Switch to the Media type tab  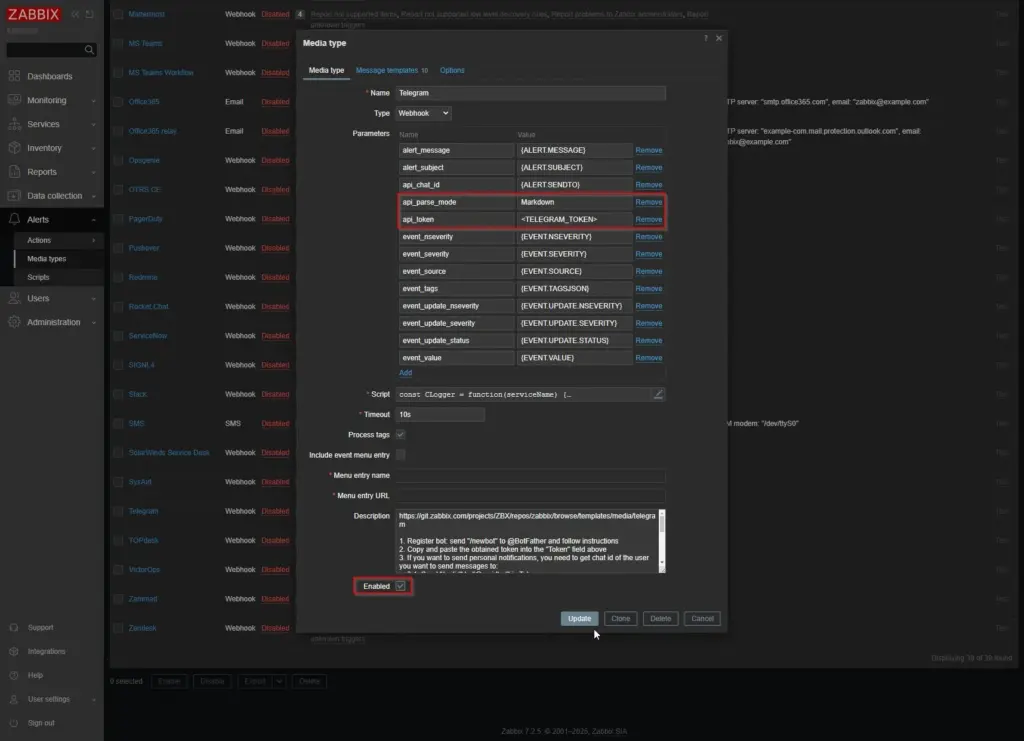327,71
